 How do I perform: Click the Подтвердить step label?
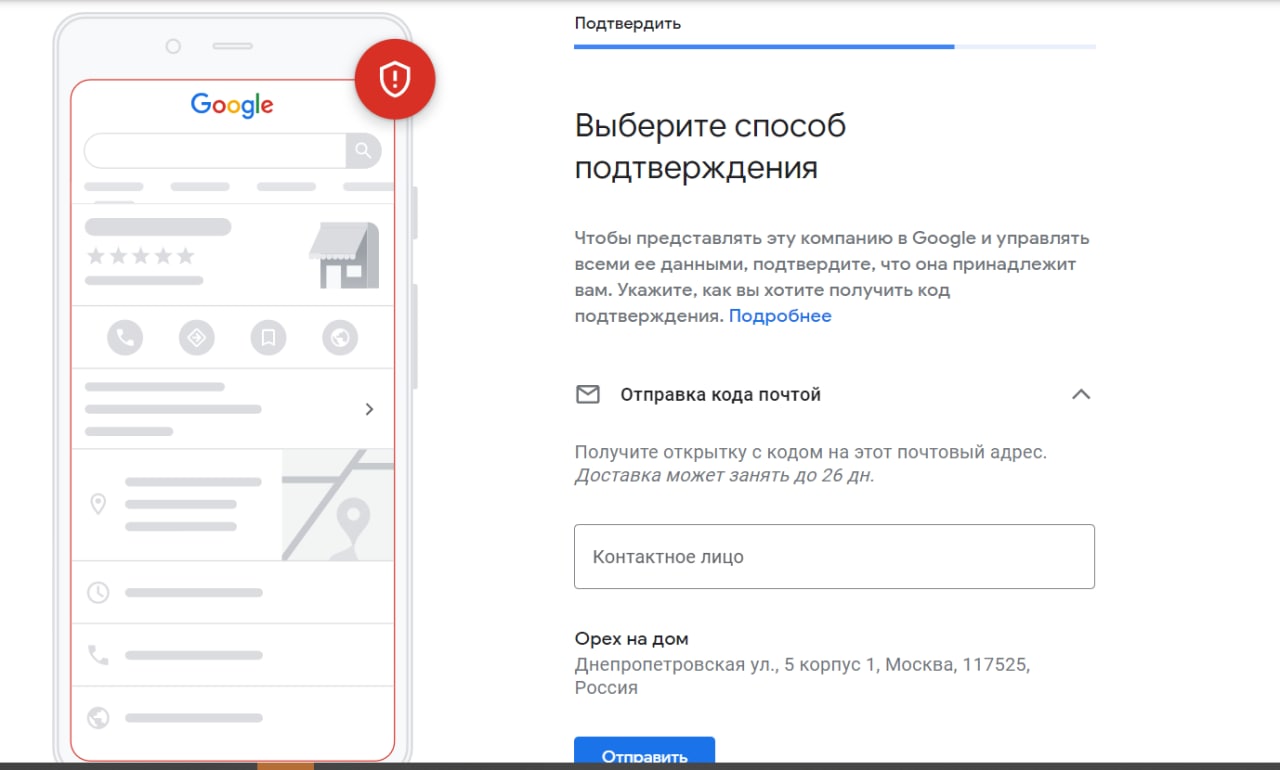point(627,23)
